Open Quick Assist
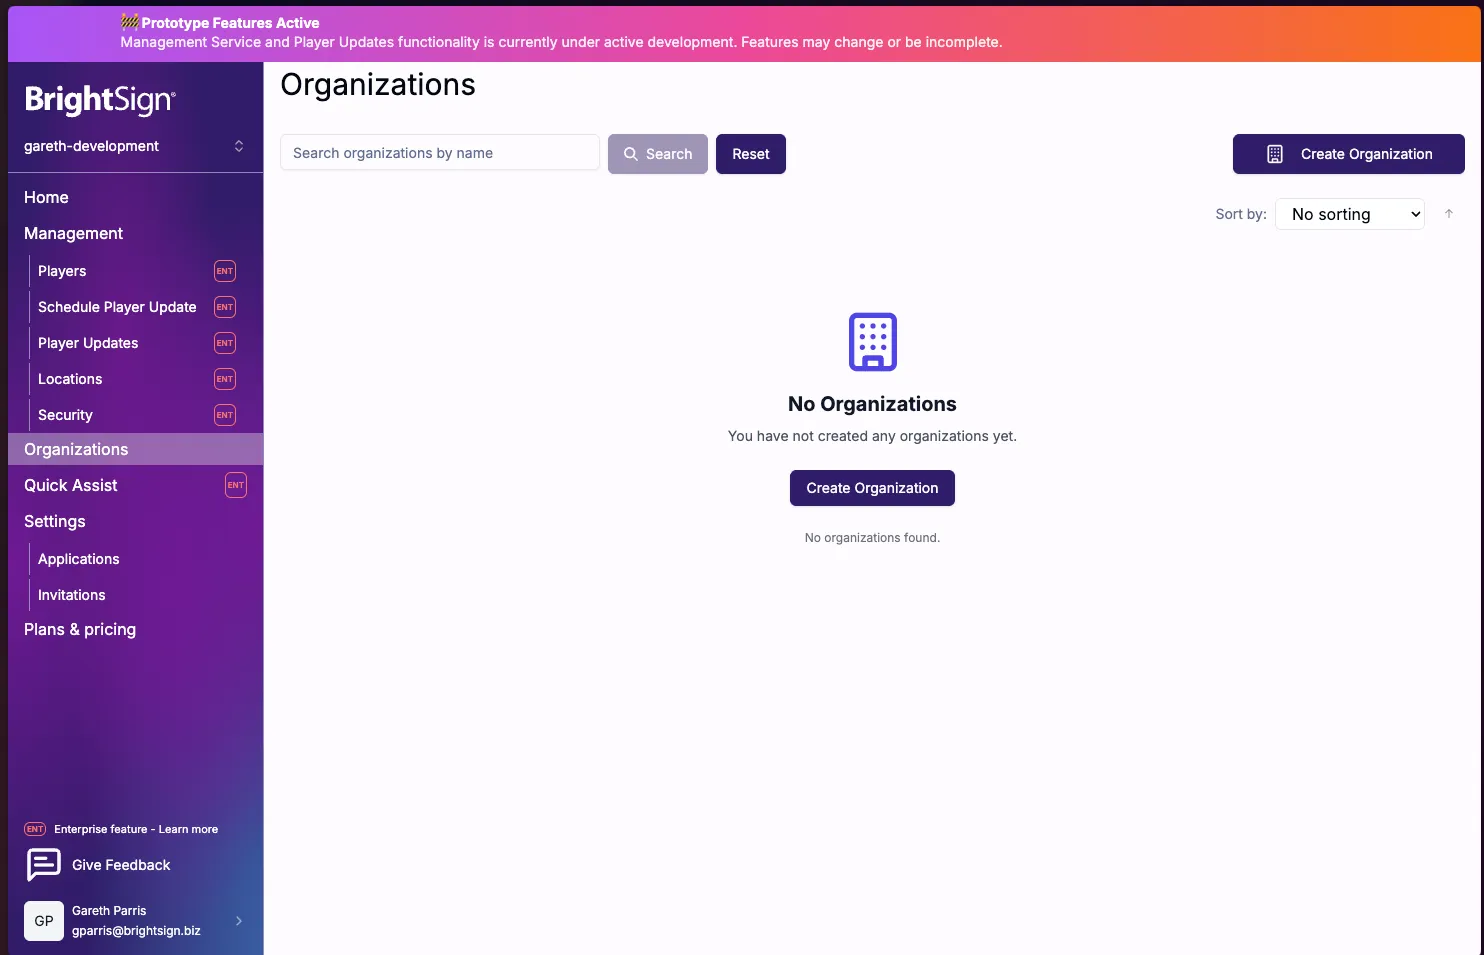1484x955 pixels. click(x=71, y=485)
